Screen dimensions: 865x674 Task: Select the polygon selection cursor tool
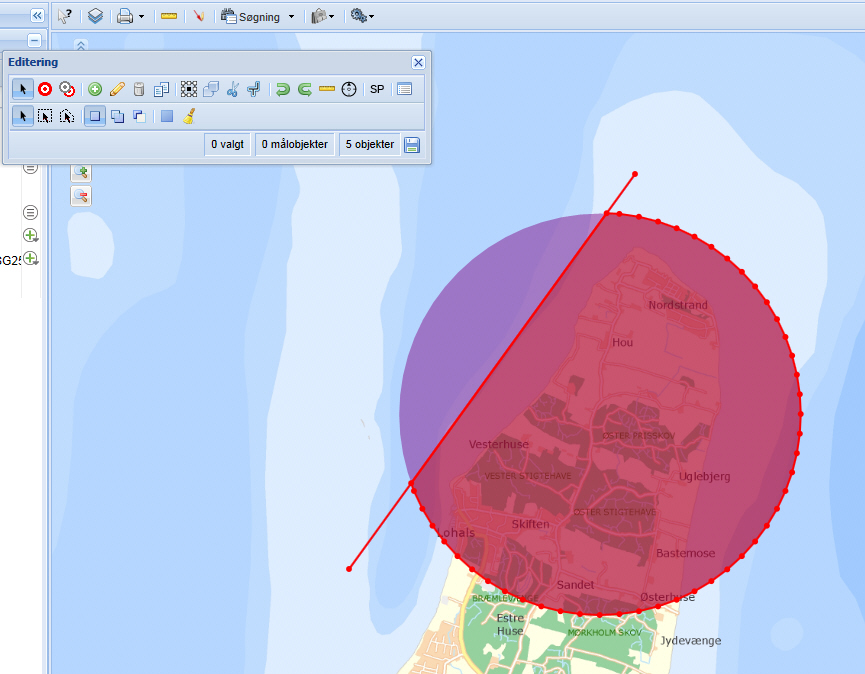pos(67,116)
